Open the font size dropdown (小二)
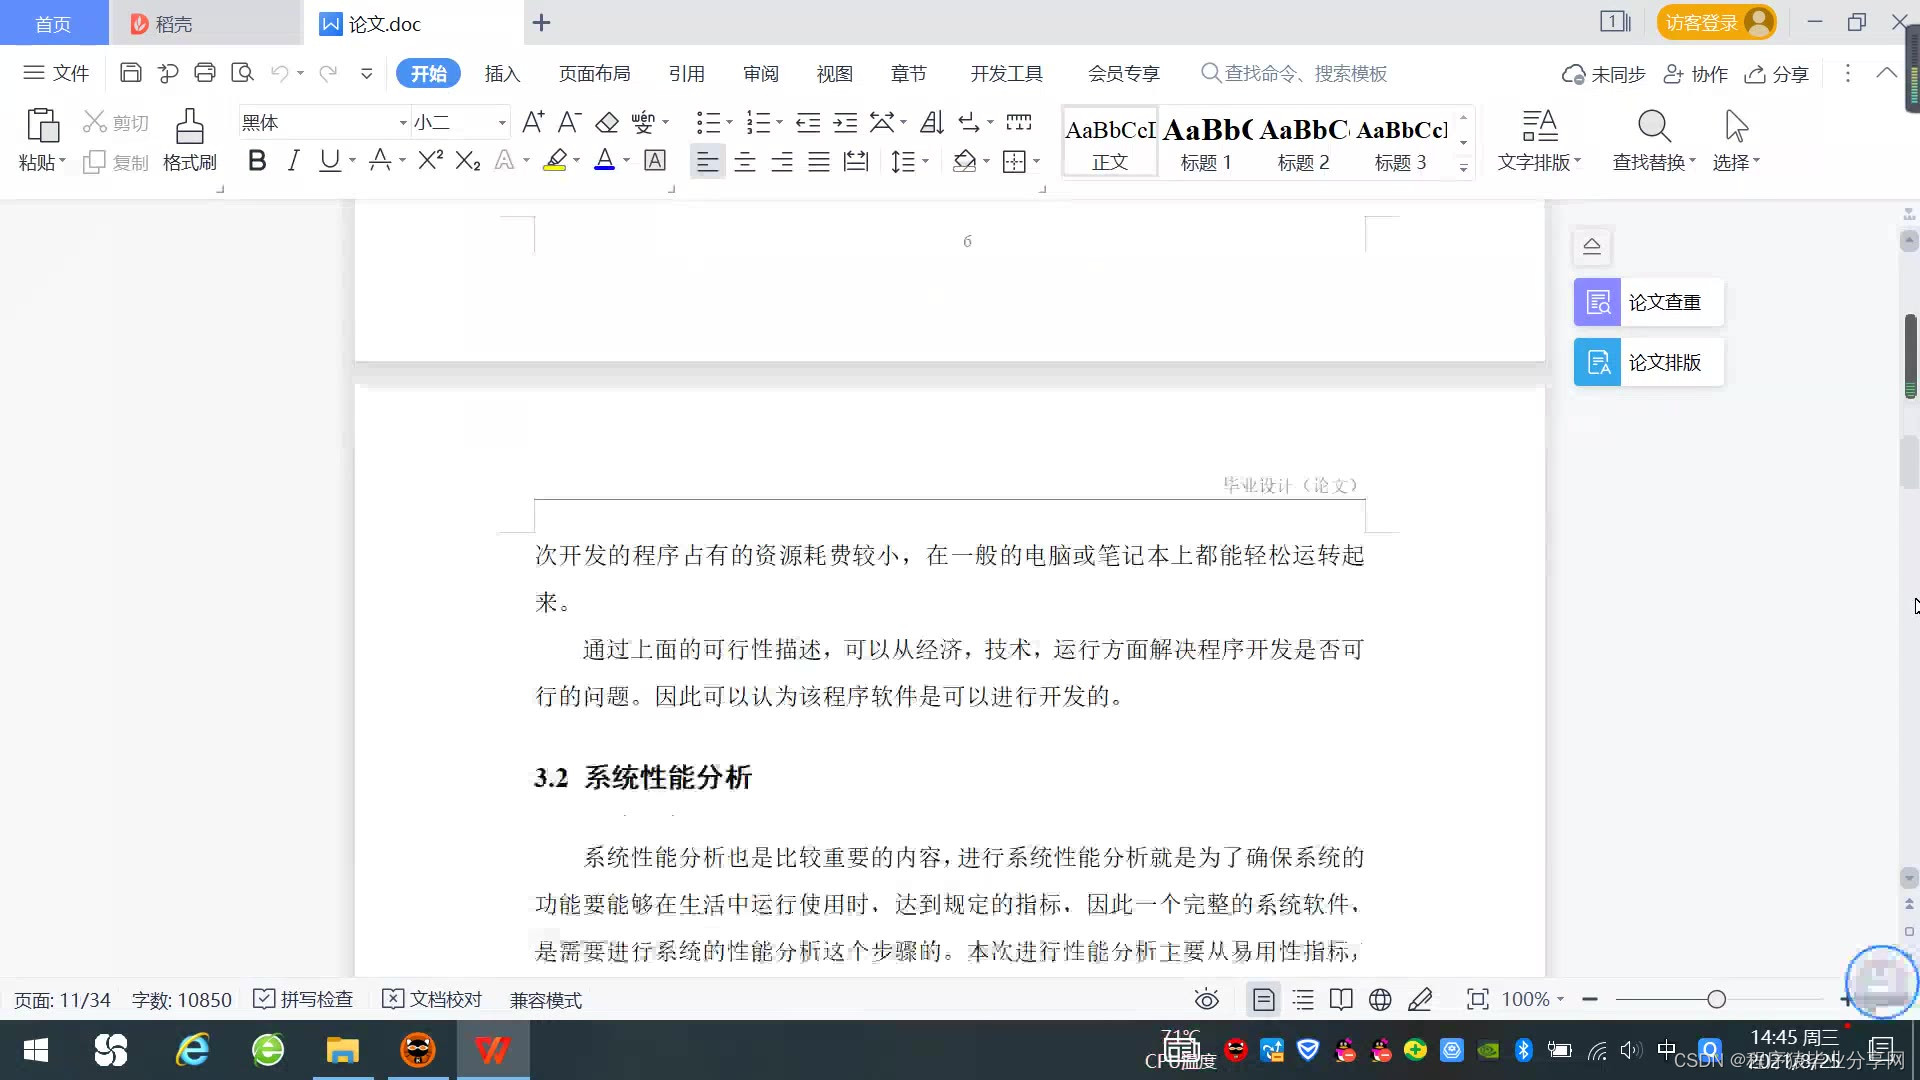 [502, 123]
